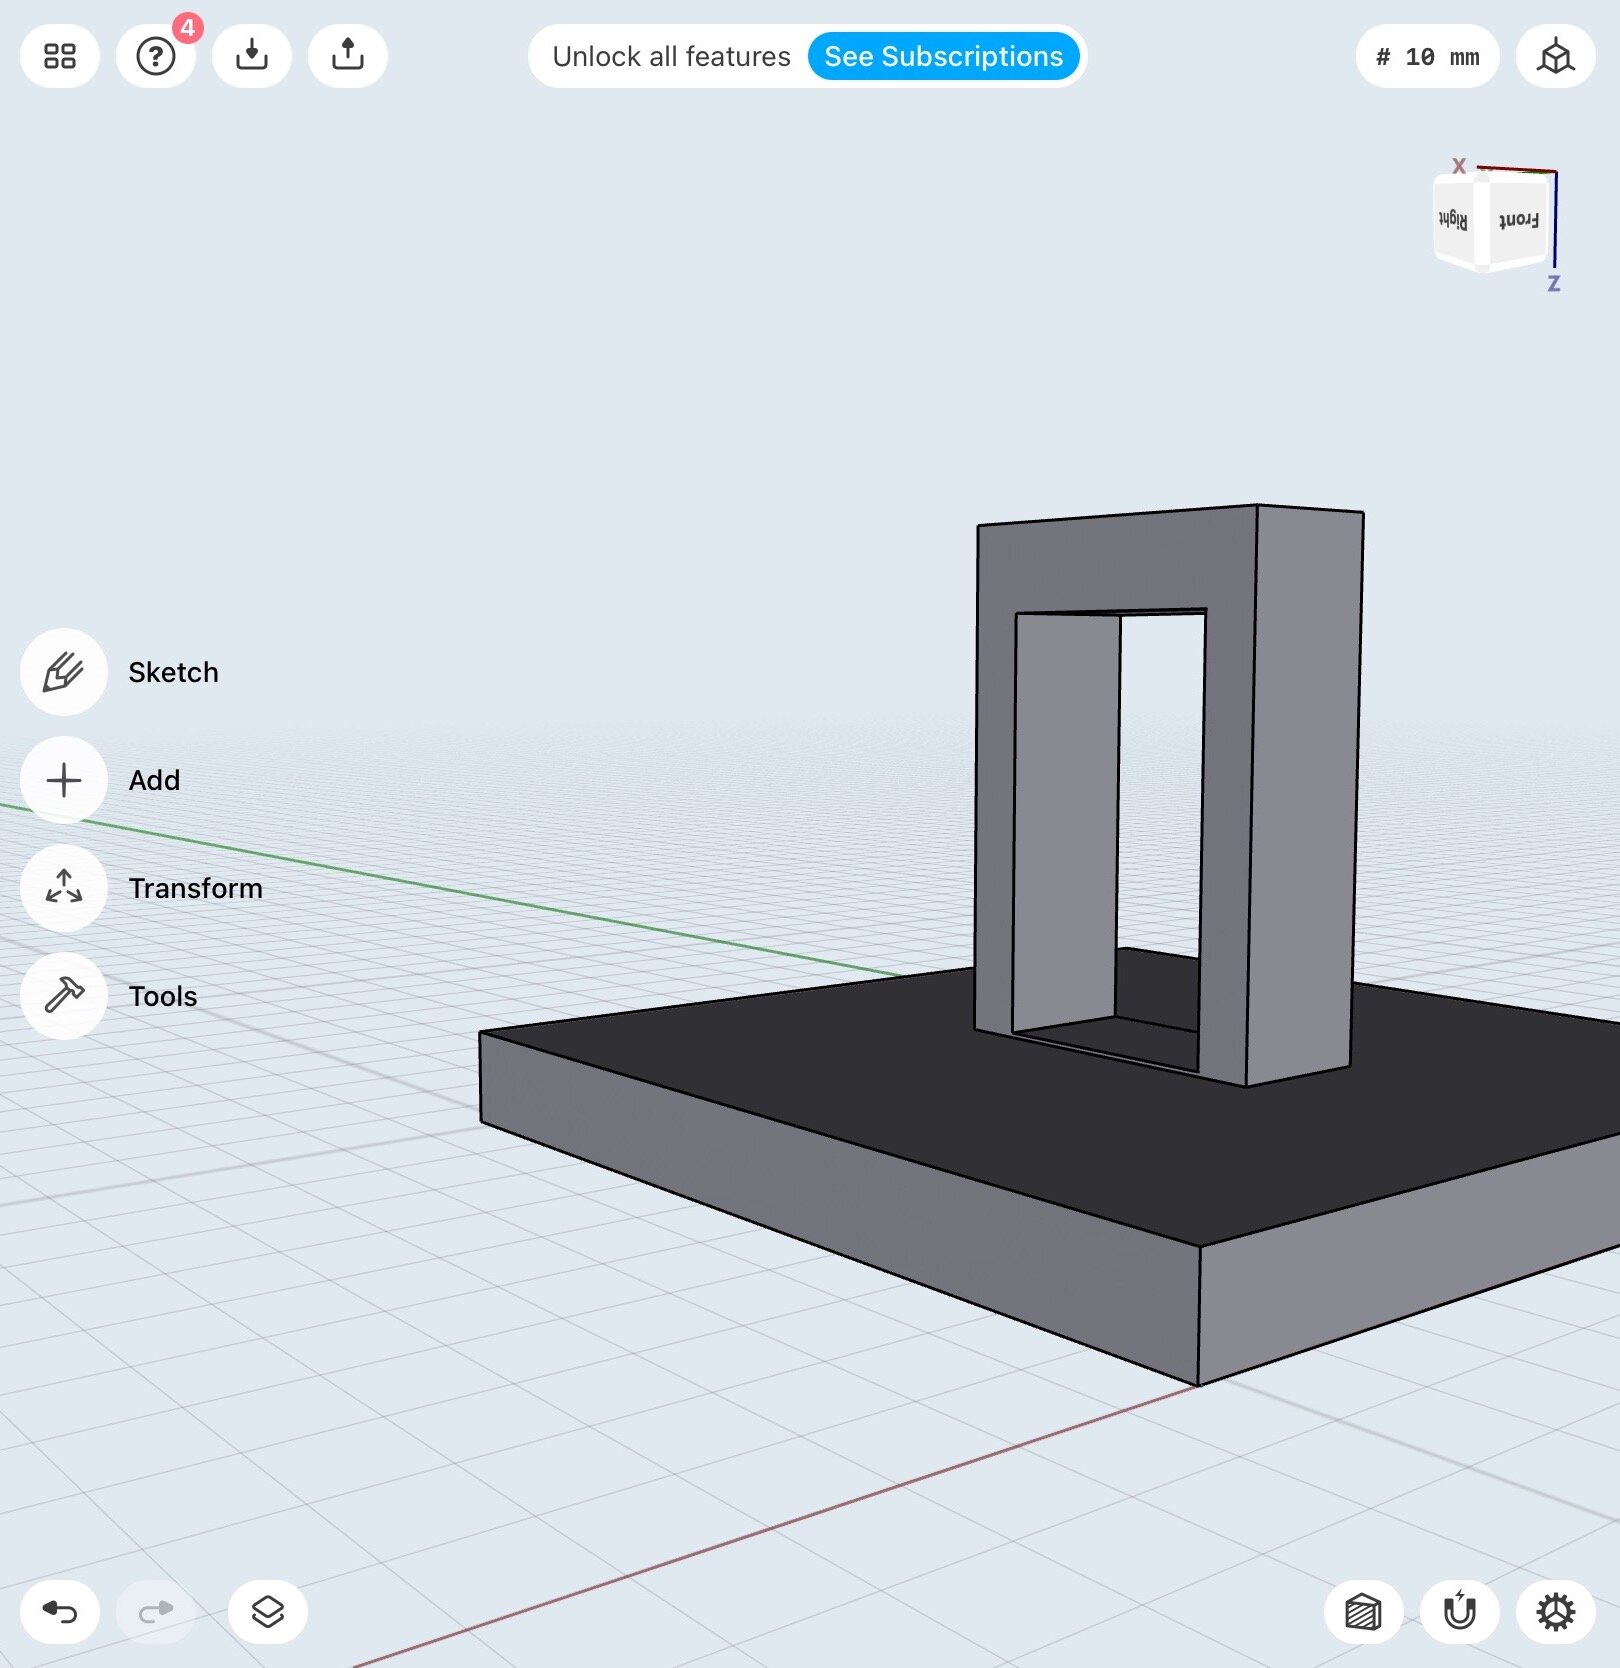Click See Subscriptions button
The width and height of the screenshot is (1620, 1668).
(943, 56)
